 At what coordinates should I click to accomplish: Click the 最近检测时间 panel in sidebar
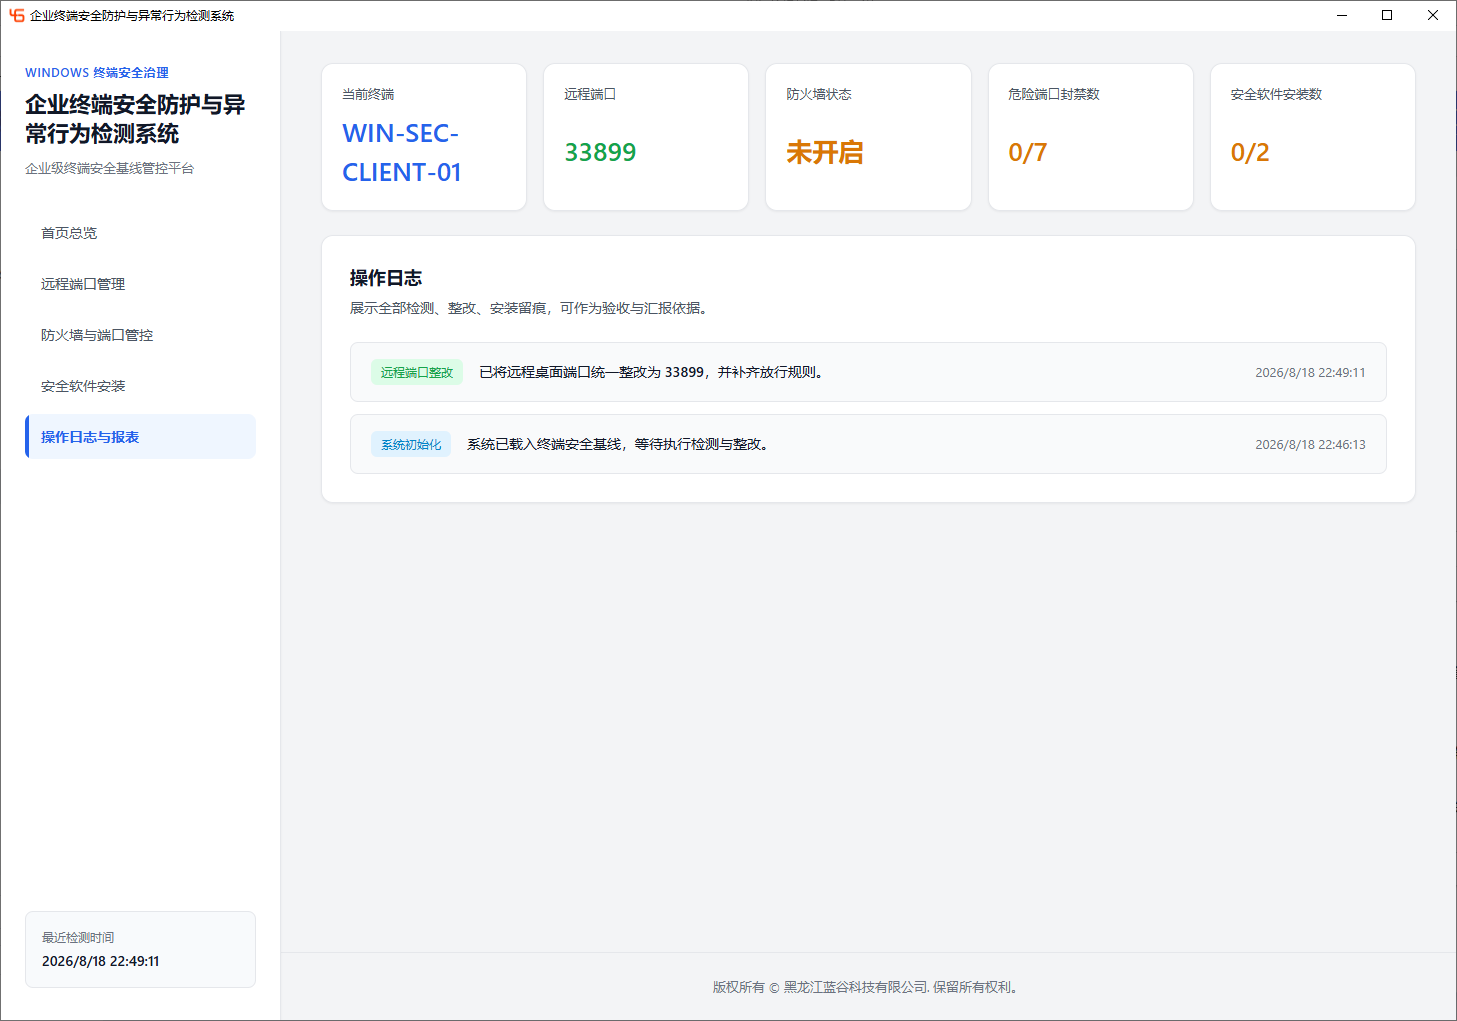pos(140,949)
